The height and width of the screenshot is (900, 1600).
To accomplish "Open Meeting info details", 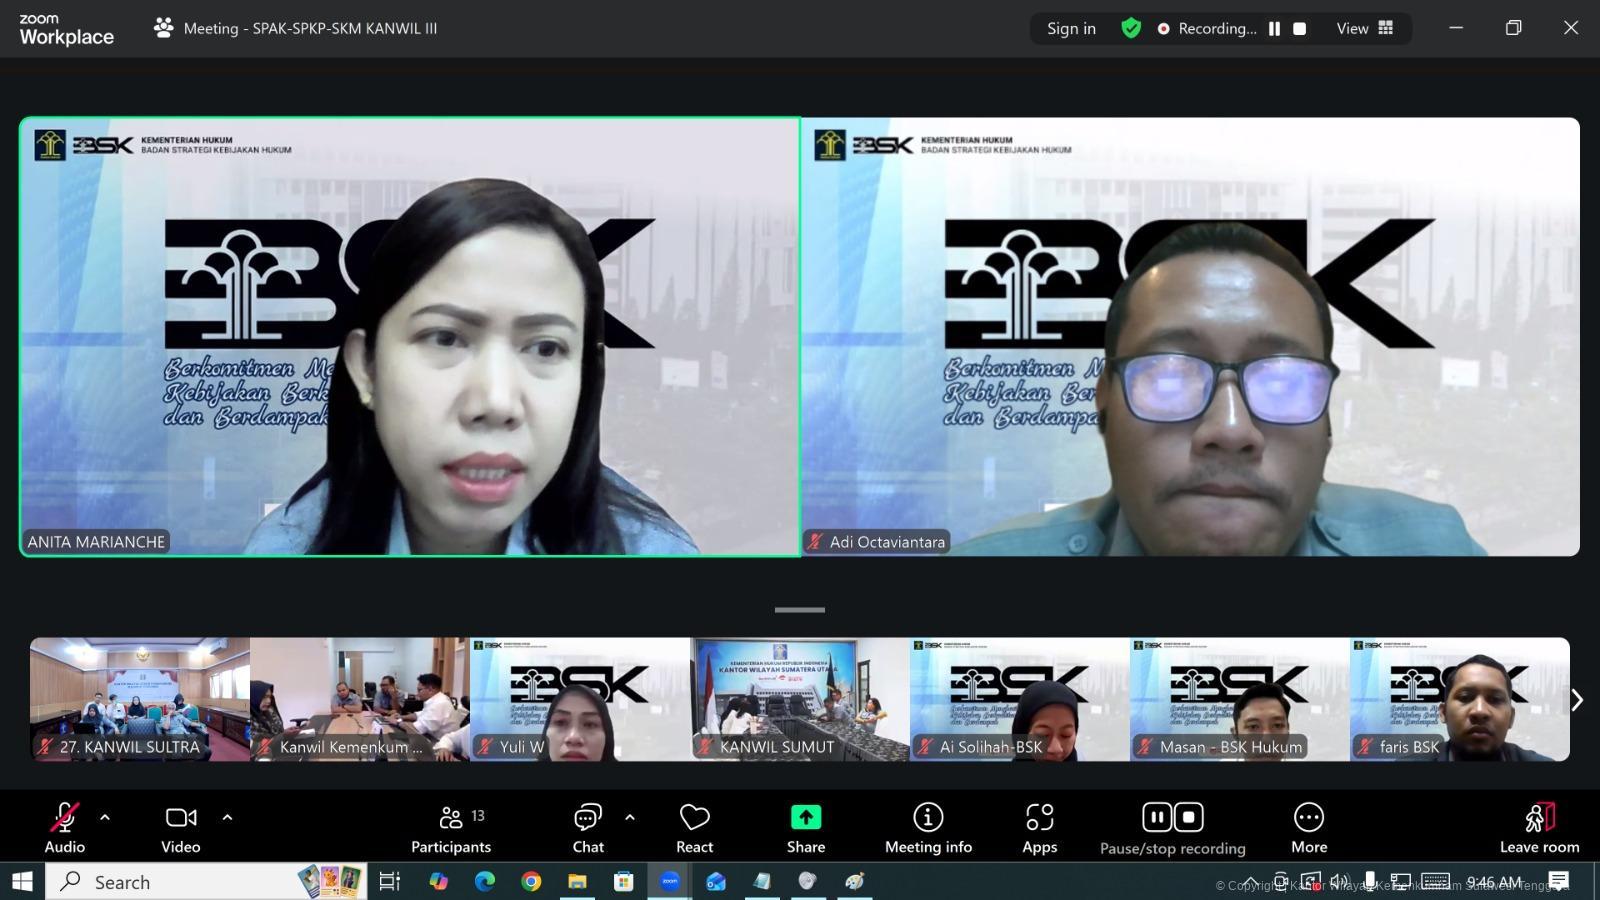I will click(x=928, y=829).
